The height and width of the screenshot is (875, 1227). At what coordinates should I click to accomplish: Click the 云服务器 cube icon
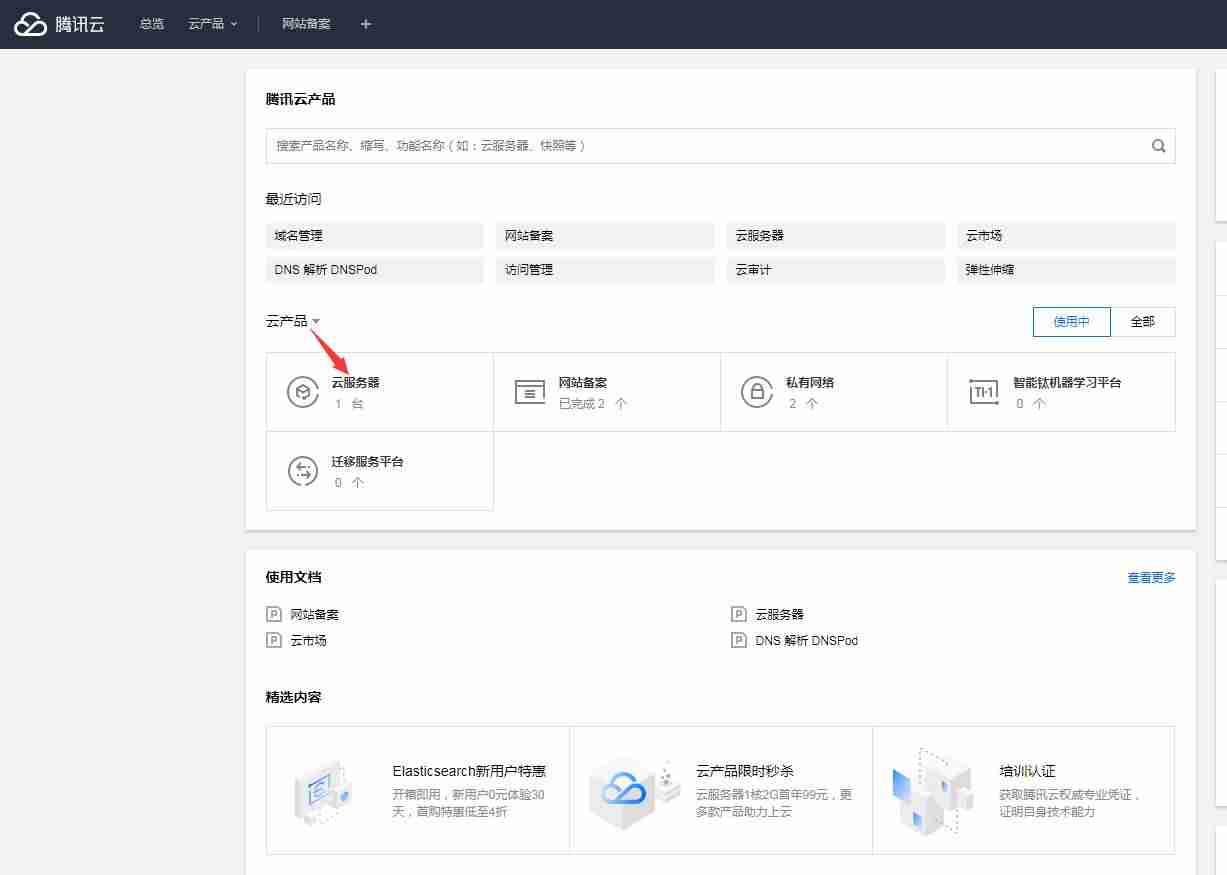pos(302,392)
